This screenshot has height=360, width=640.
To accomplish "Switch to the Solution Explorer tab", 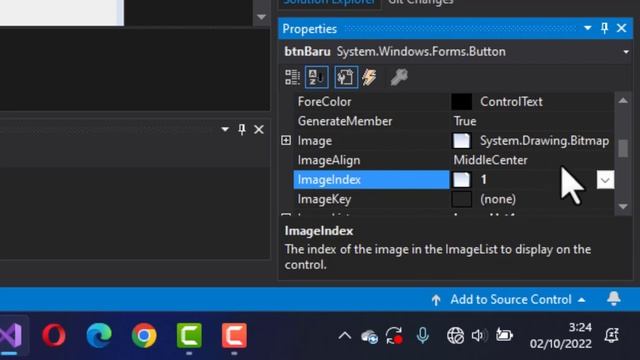I will coord(329,2).
